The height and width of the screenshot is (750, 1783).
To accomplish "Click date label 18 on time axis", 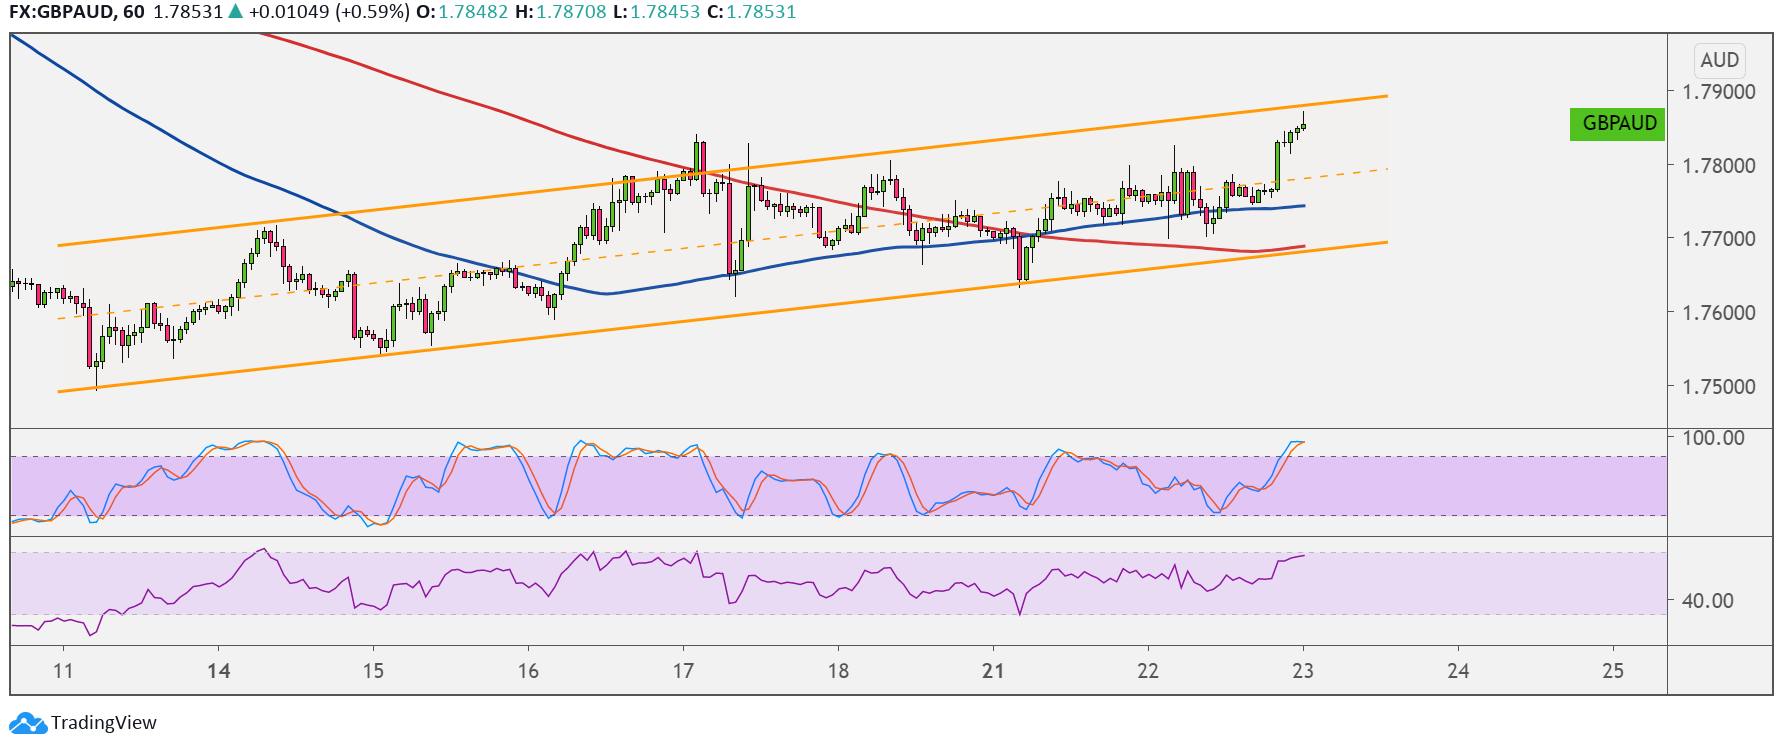I will coord(838,670).
